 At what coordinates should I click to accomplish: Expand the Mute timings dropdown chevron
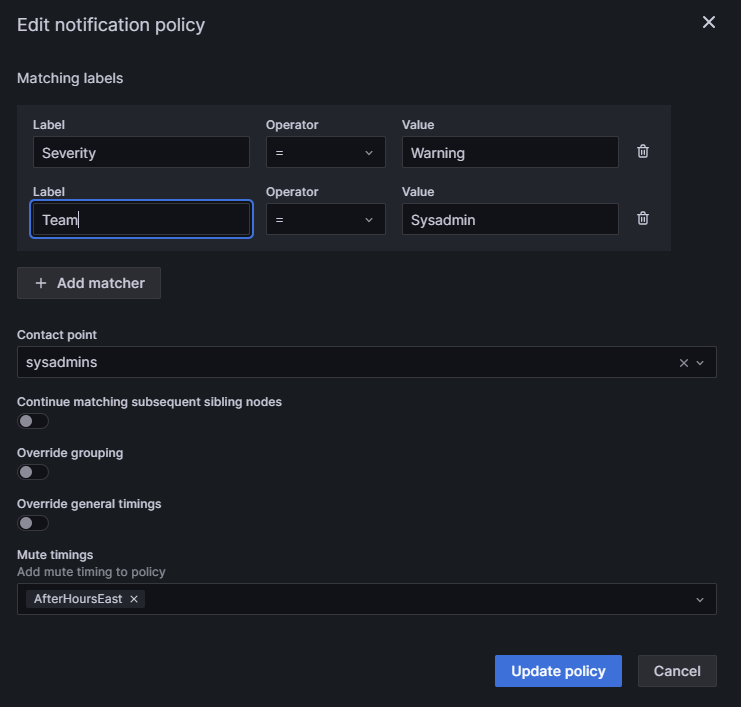pyautogui.click(x=700, y=599)
